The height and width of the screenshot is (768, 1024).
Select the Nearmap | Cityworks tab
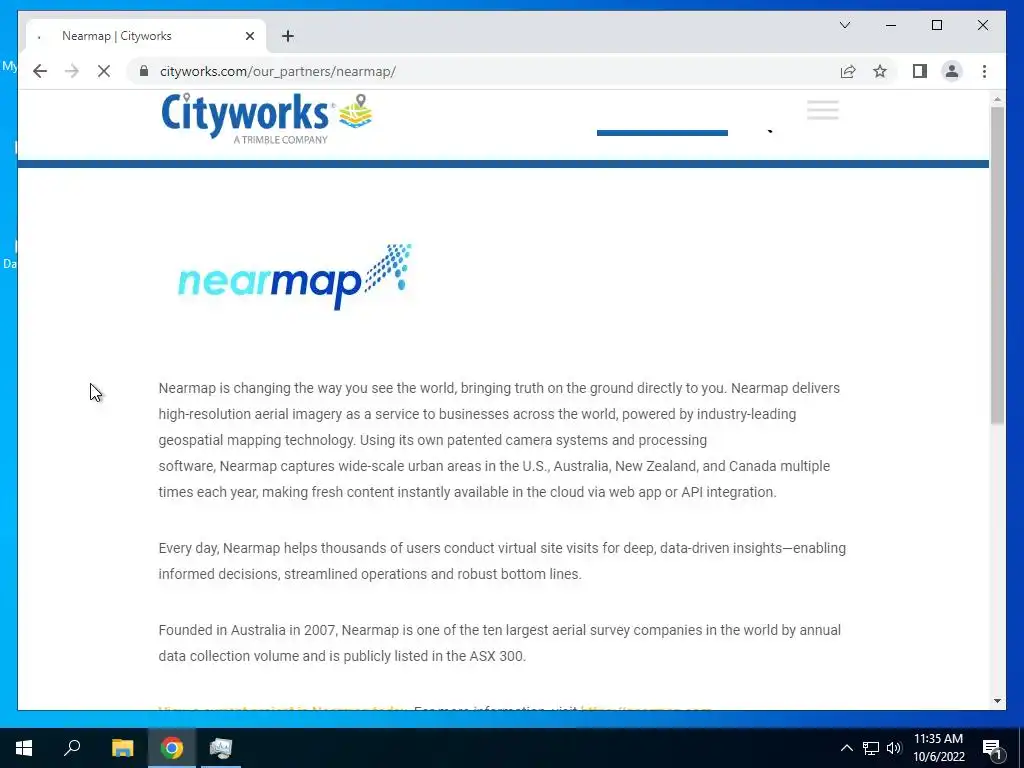click(x=146, y=36)
